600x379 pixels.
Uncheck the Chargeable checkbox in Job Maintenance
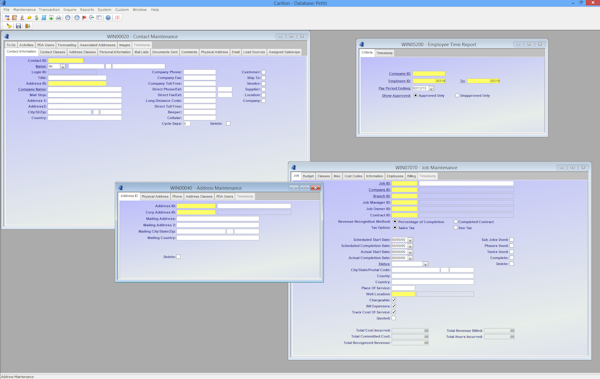click(x=394, y=300)
